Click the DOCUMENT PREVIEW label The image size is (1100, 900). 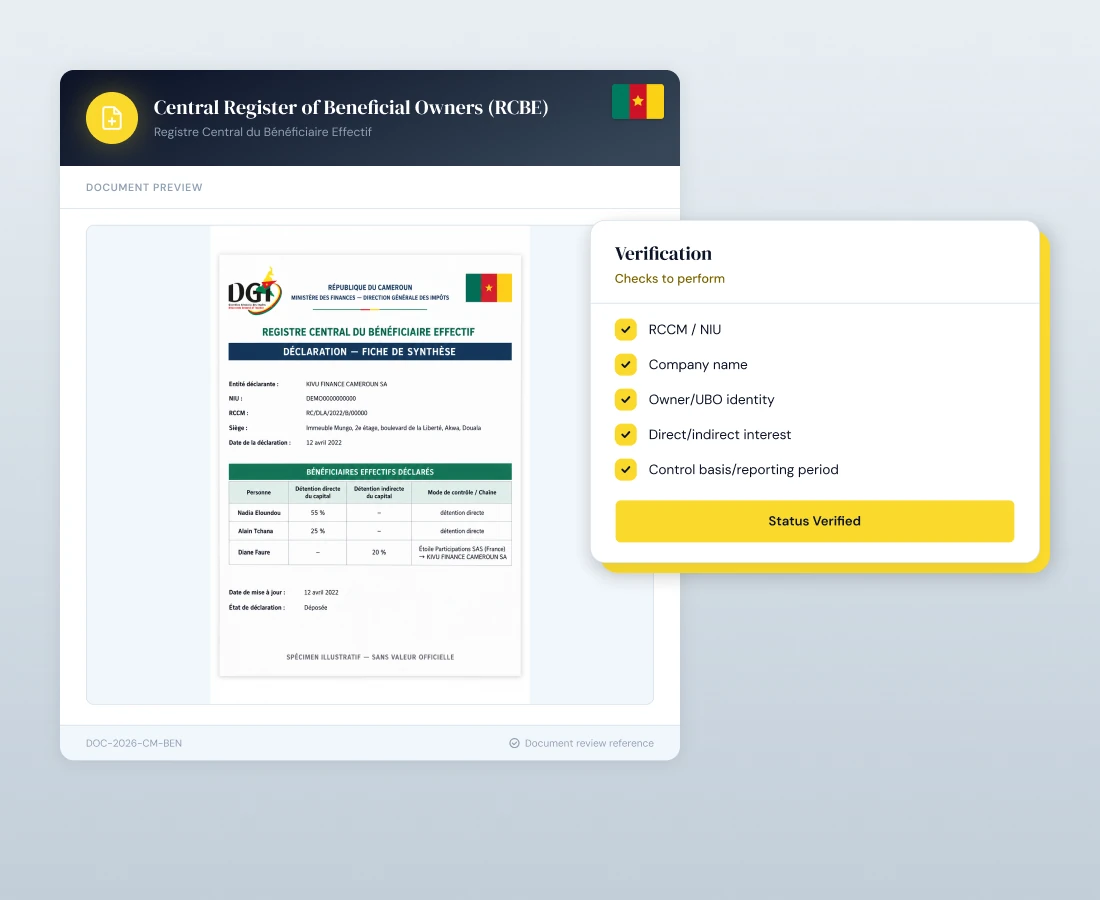coord(144,187)
